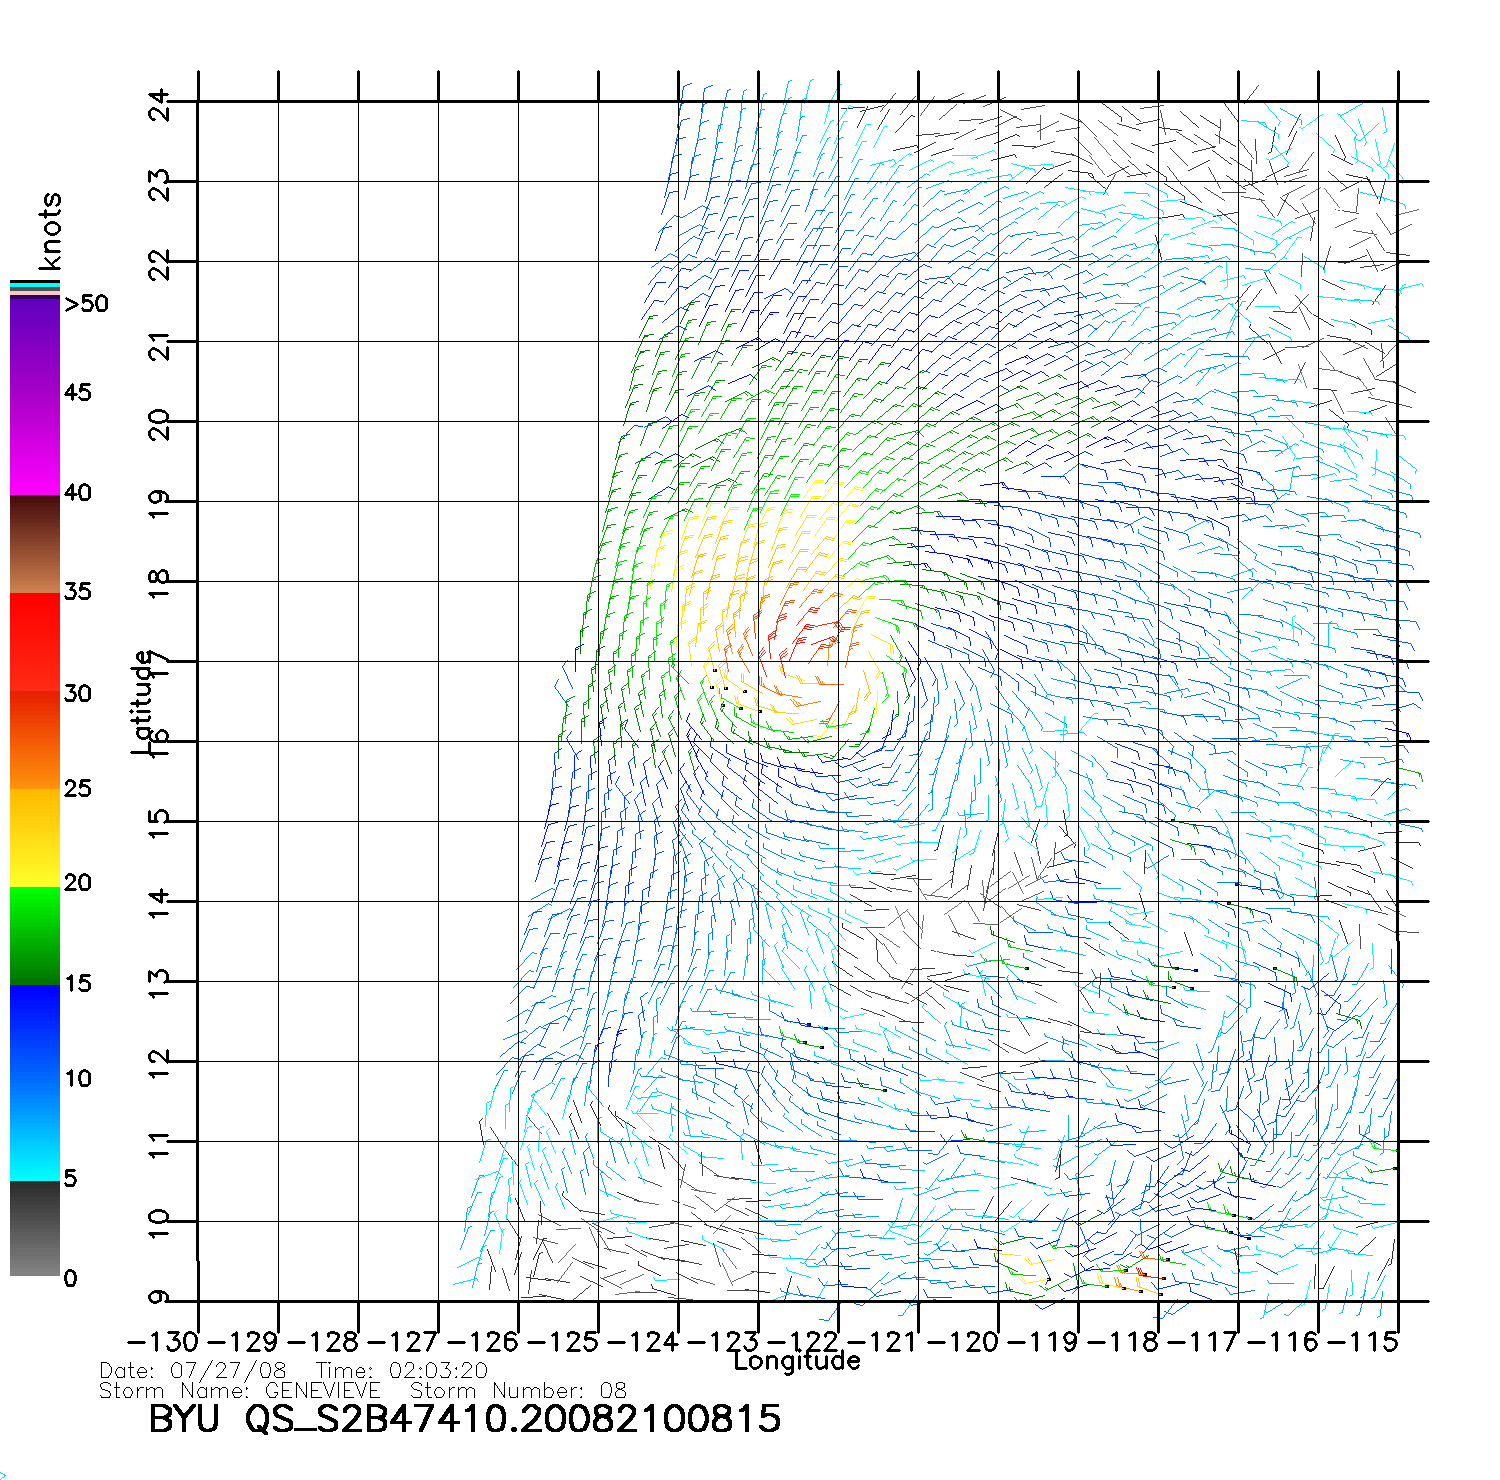
Task: Click the "Latitude" axis title
Action: [x=143, y=702]
